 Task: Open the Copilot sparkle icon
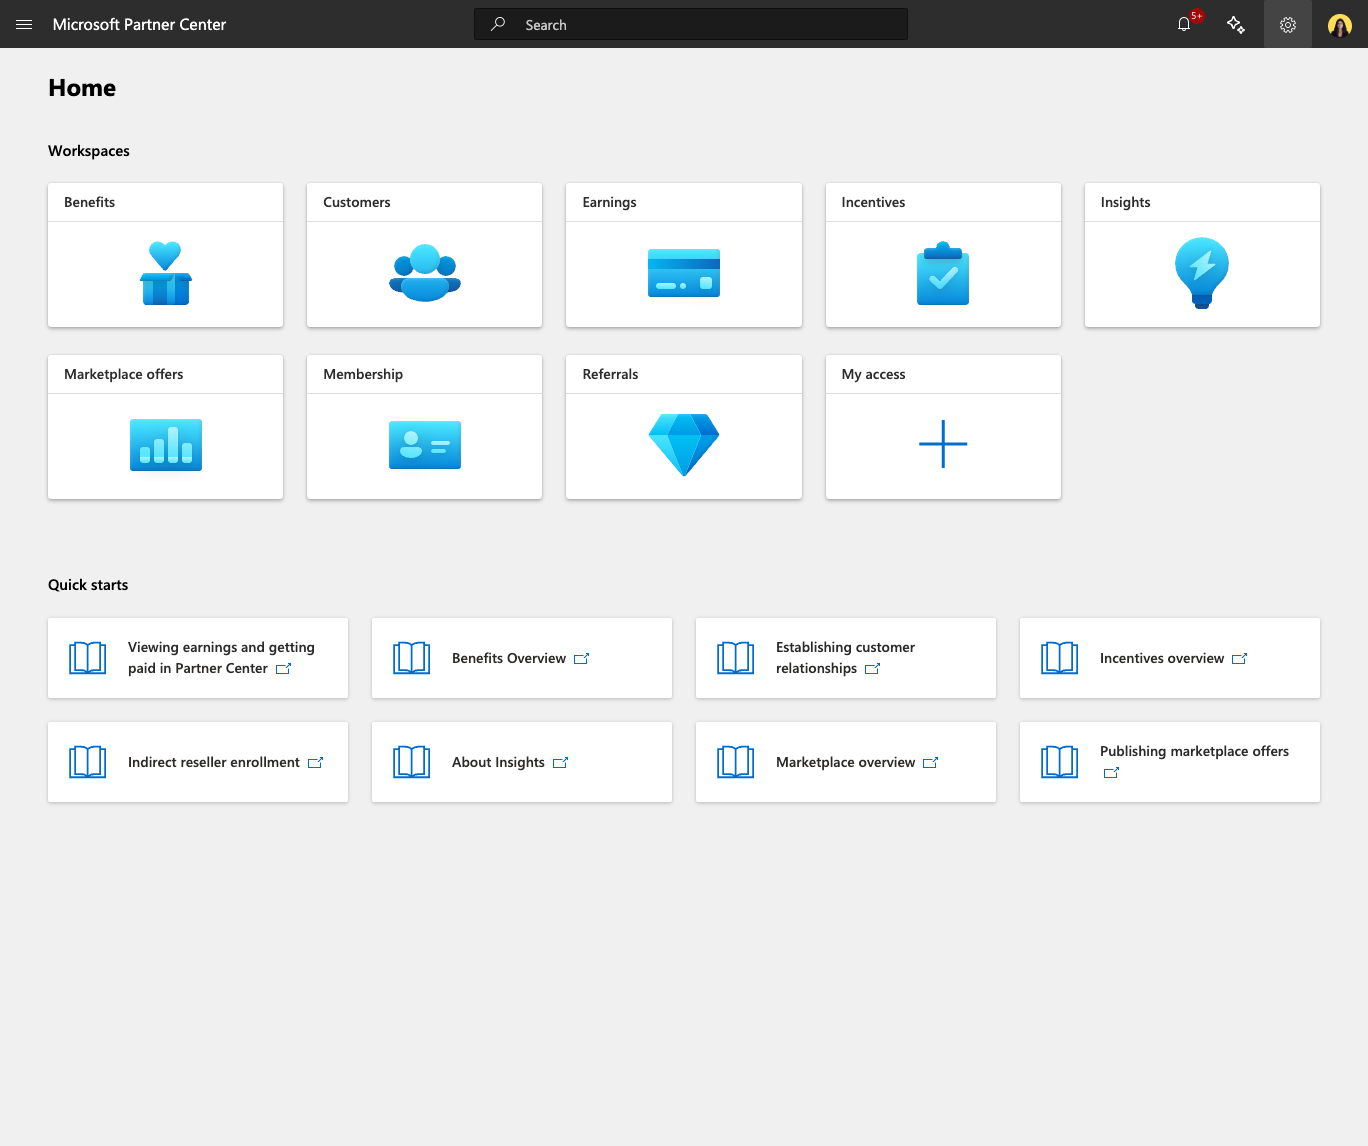1236,24
